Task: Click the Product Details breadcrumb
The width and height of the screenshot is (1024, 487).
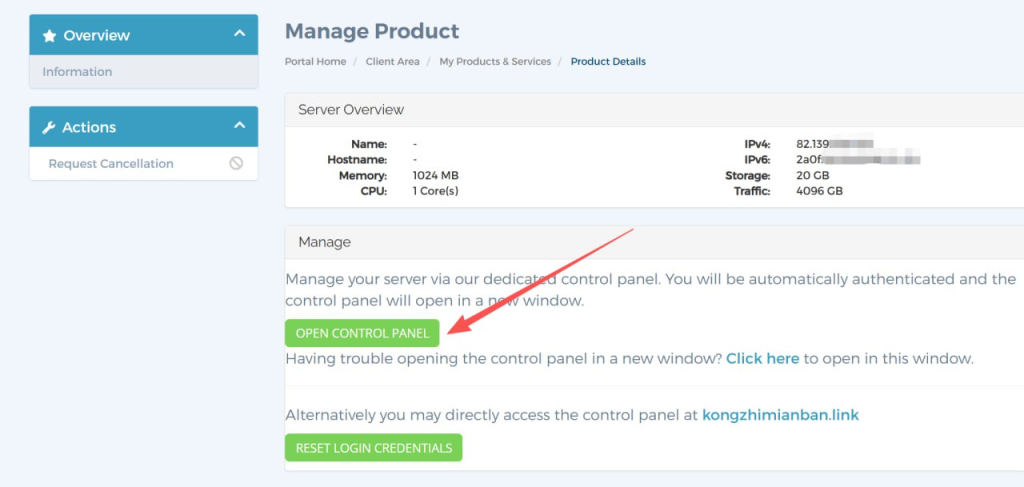Action: [608, 62]
